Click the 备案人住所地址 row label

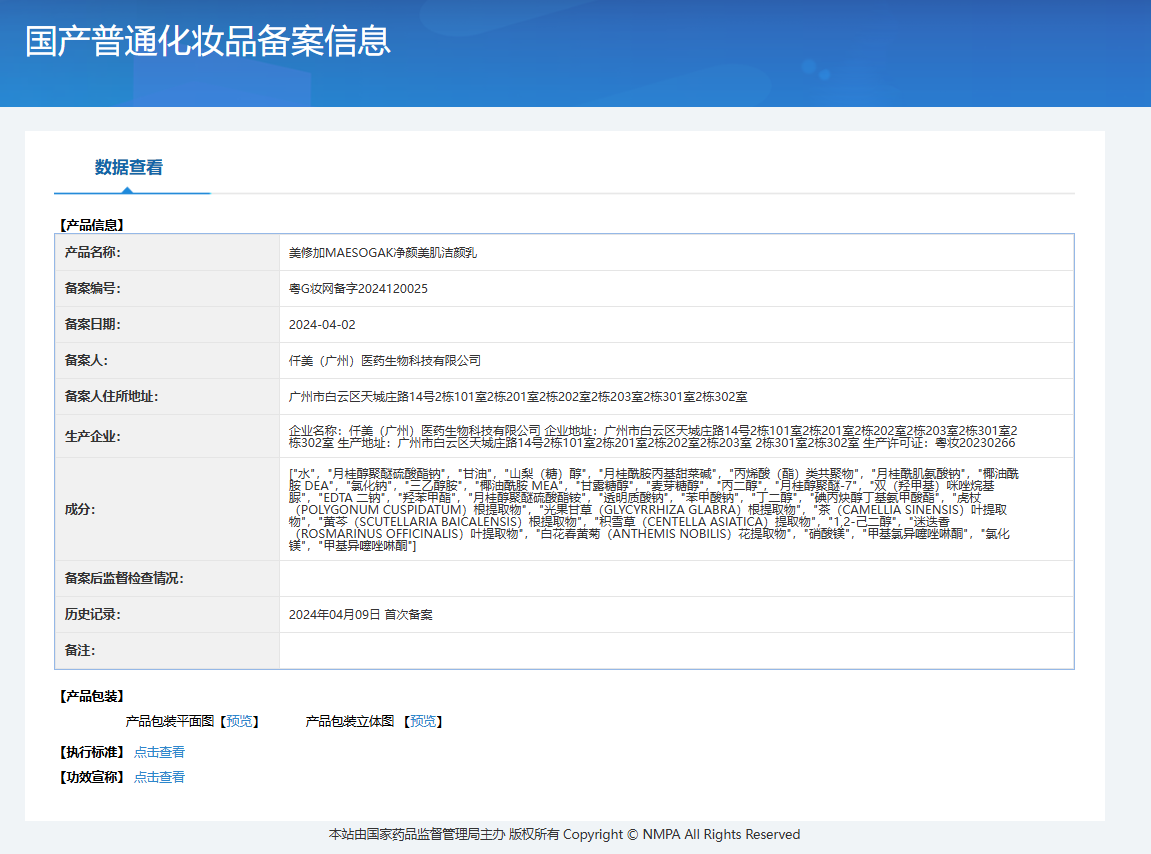pos(112,396)
